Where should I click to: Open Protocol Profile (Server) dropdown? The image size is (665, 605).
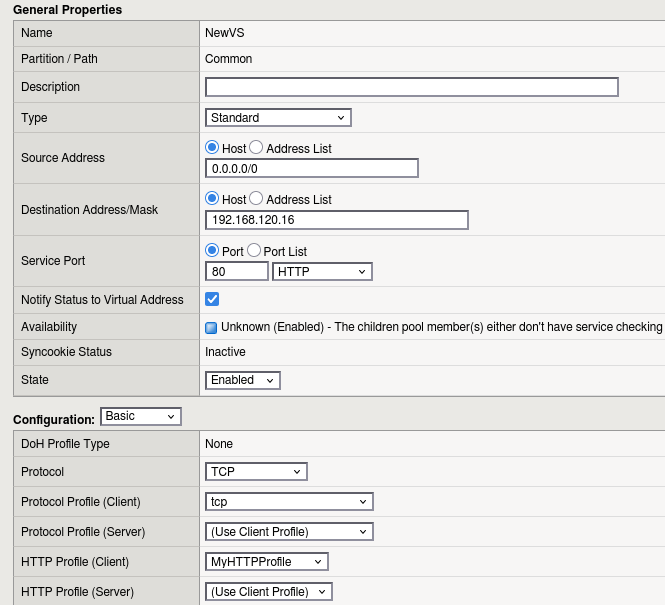(x=289, y=532)
